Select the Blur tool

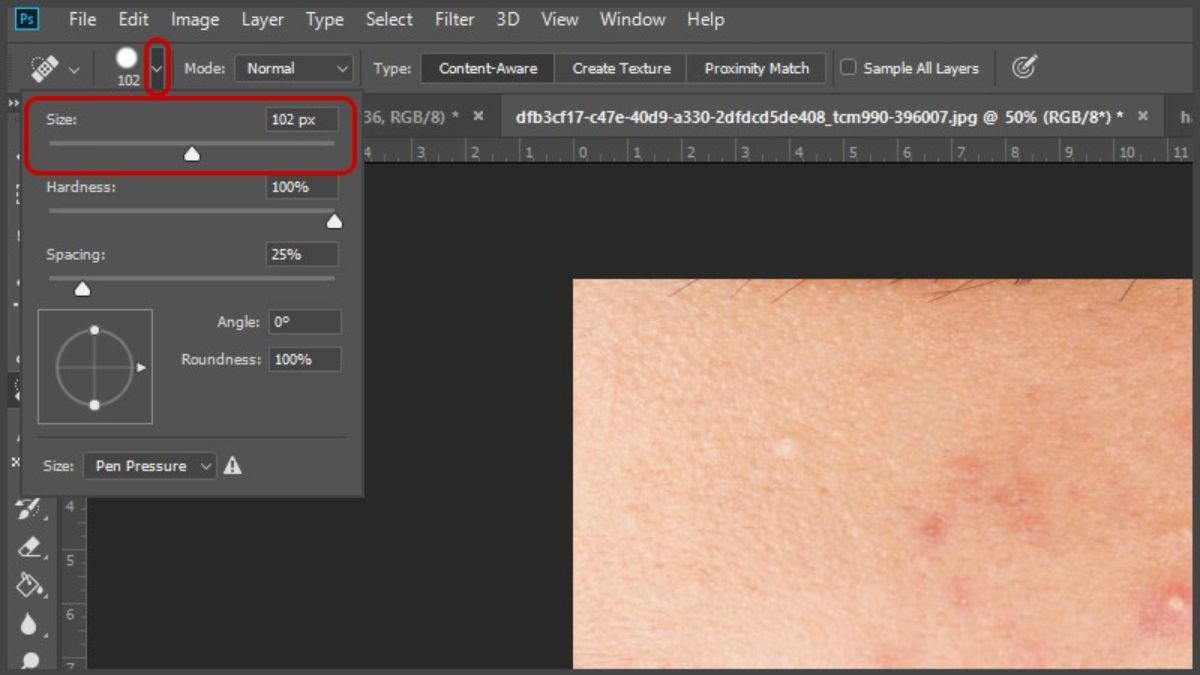[x=29, y=625]
